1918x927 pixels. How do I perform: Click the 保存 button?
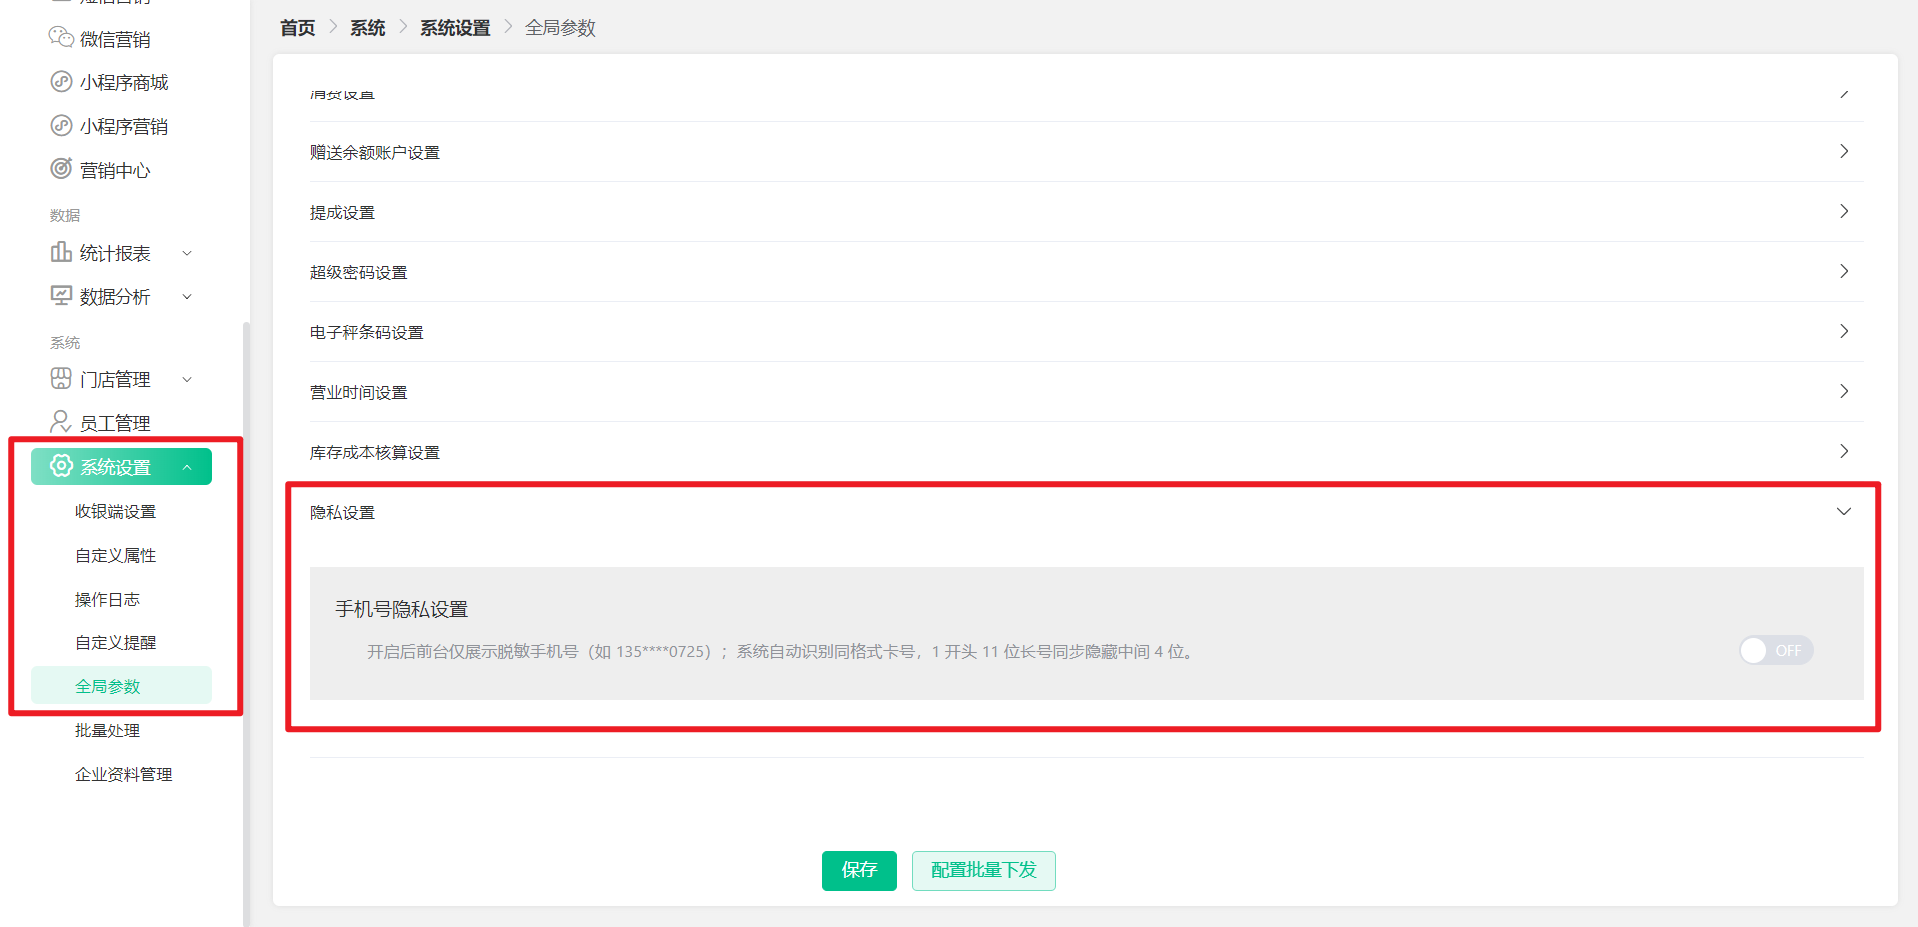click(x=859, y=870)
